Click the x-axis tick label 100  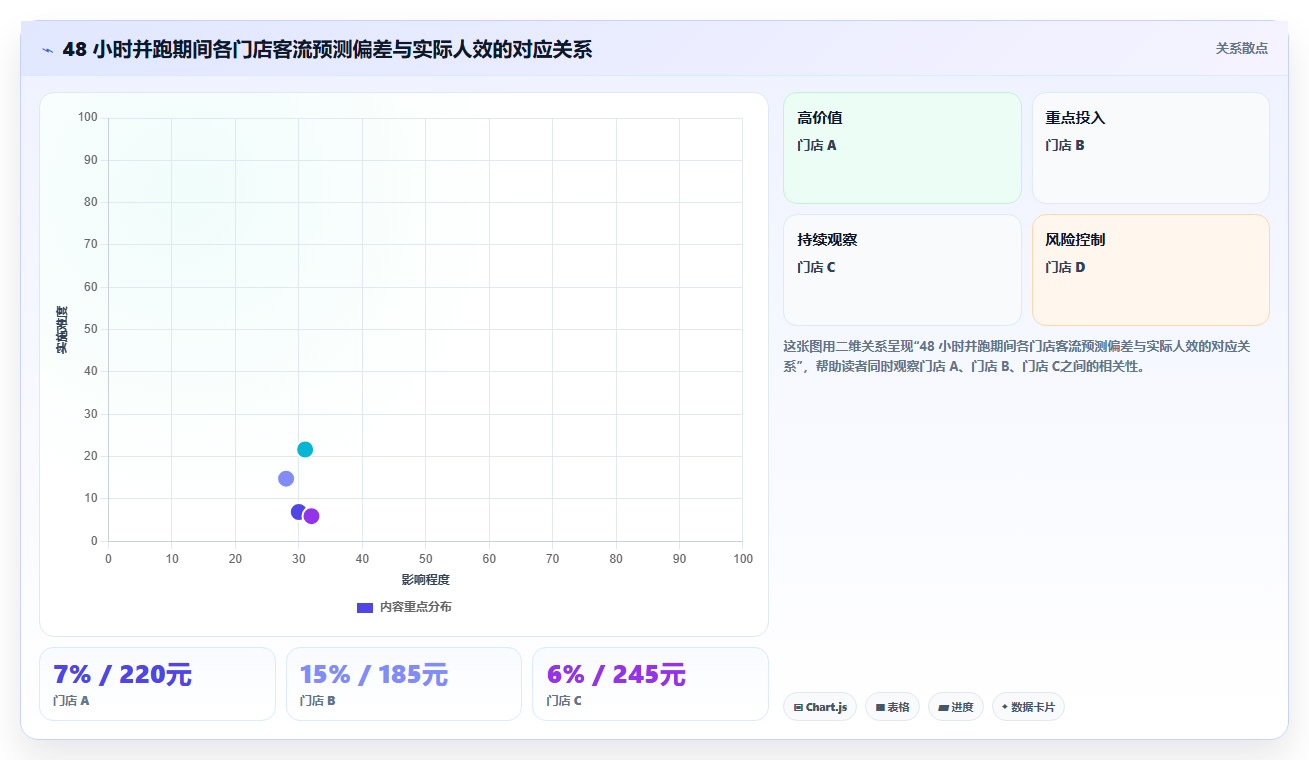pos(743,559)
